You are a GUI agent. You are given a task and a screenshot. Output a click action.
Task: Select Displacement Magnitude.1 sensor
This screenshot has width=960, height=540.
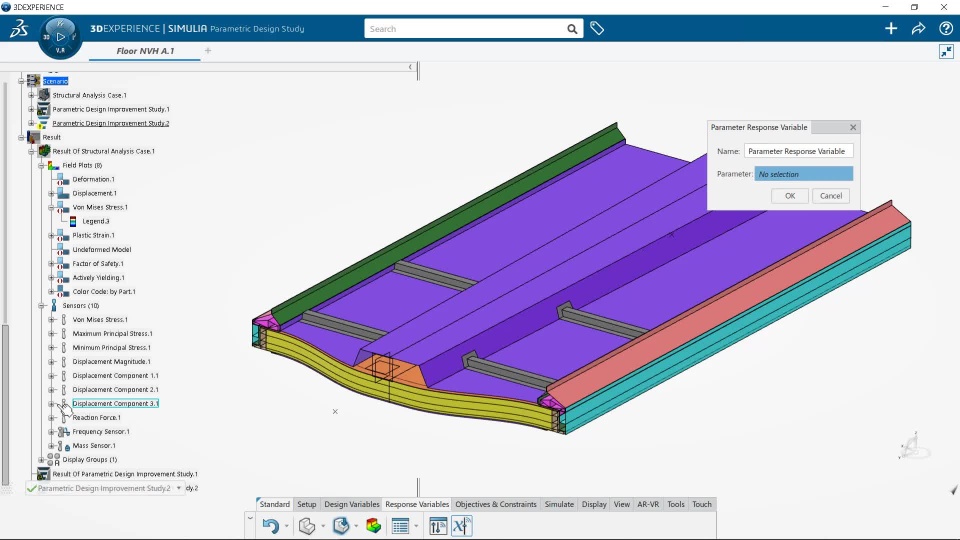(x=111, y=362)
